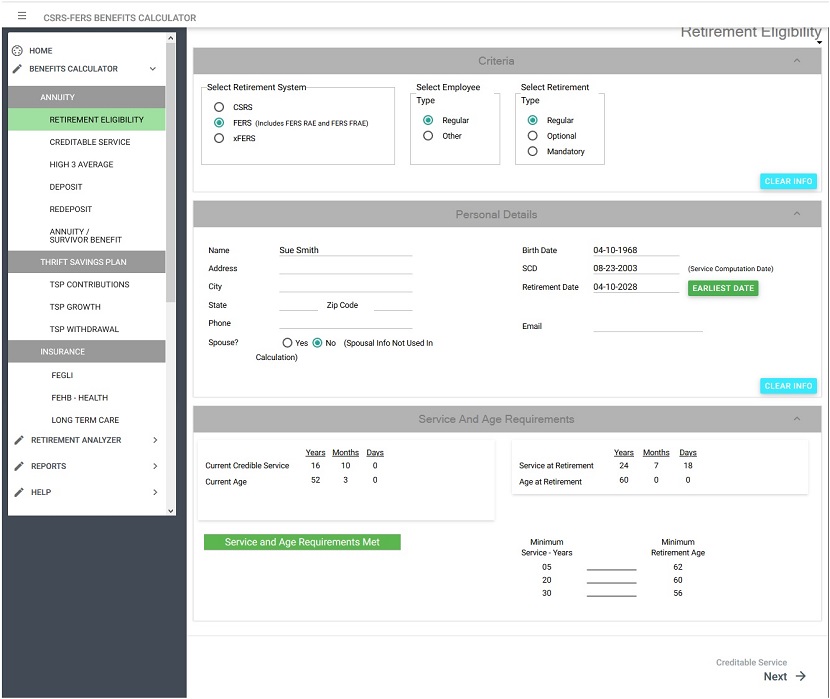Viewport: 830px width, 699px height.
Task: Choose Optional retirement type
Action: click(x=533, y=136)
